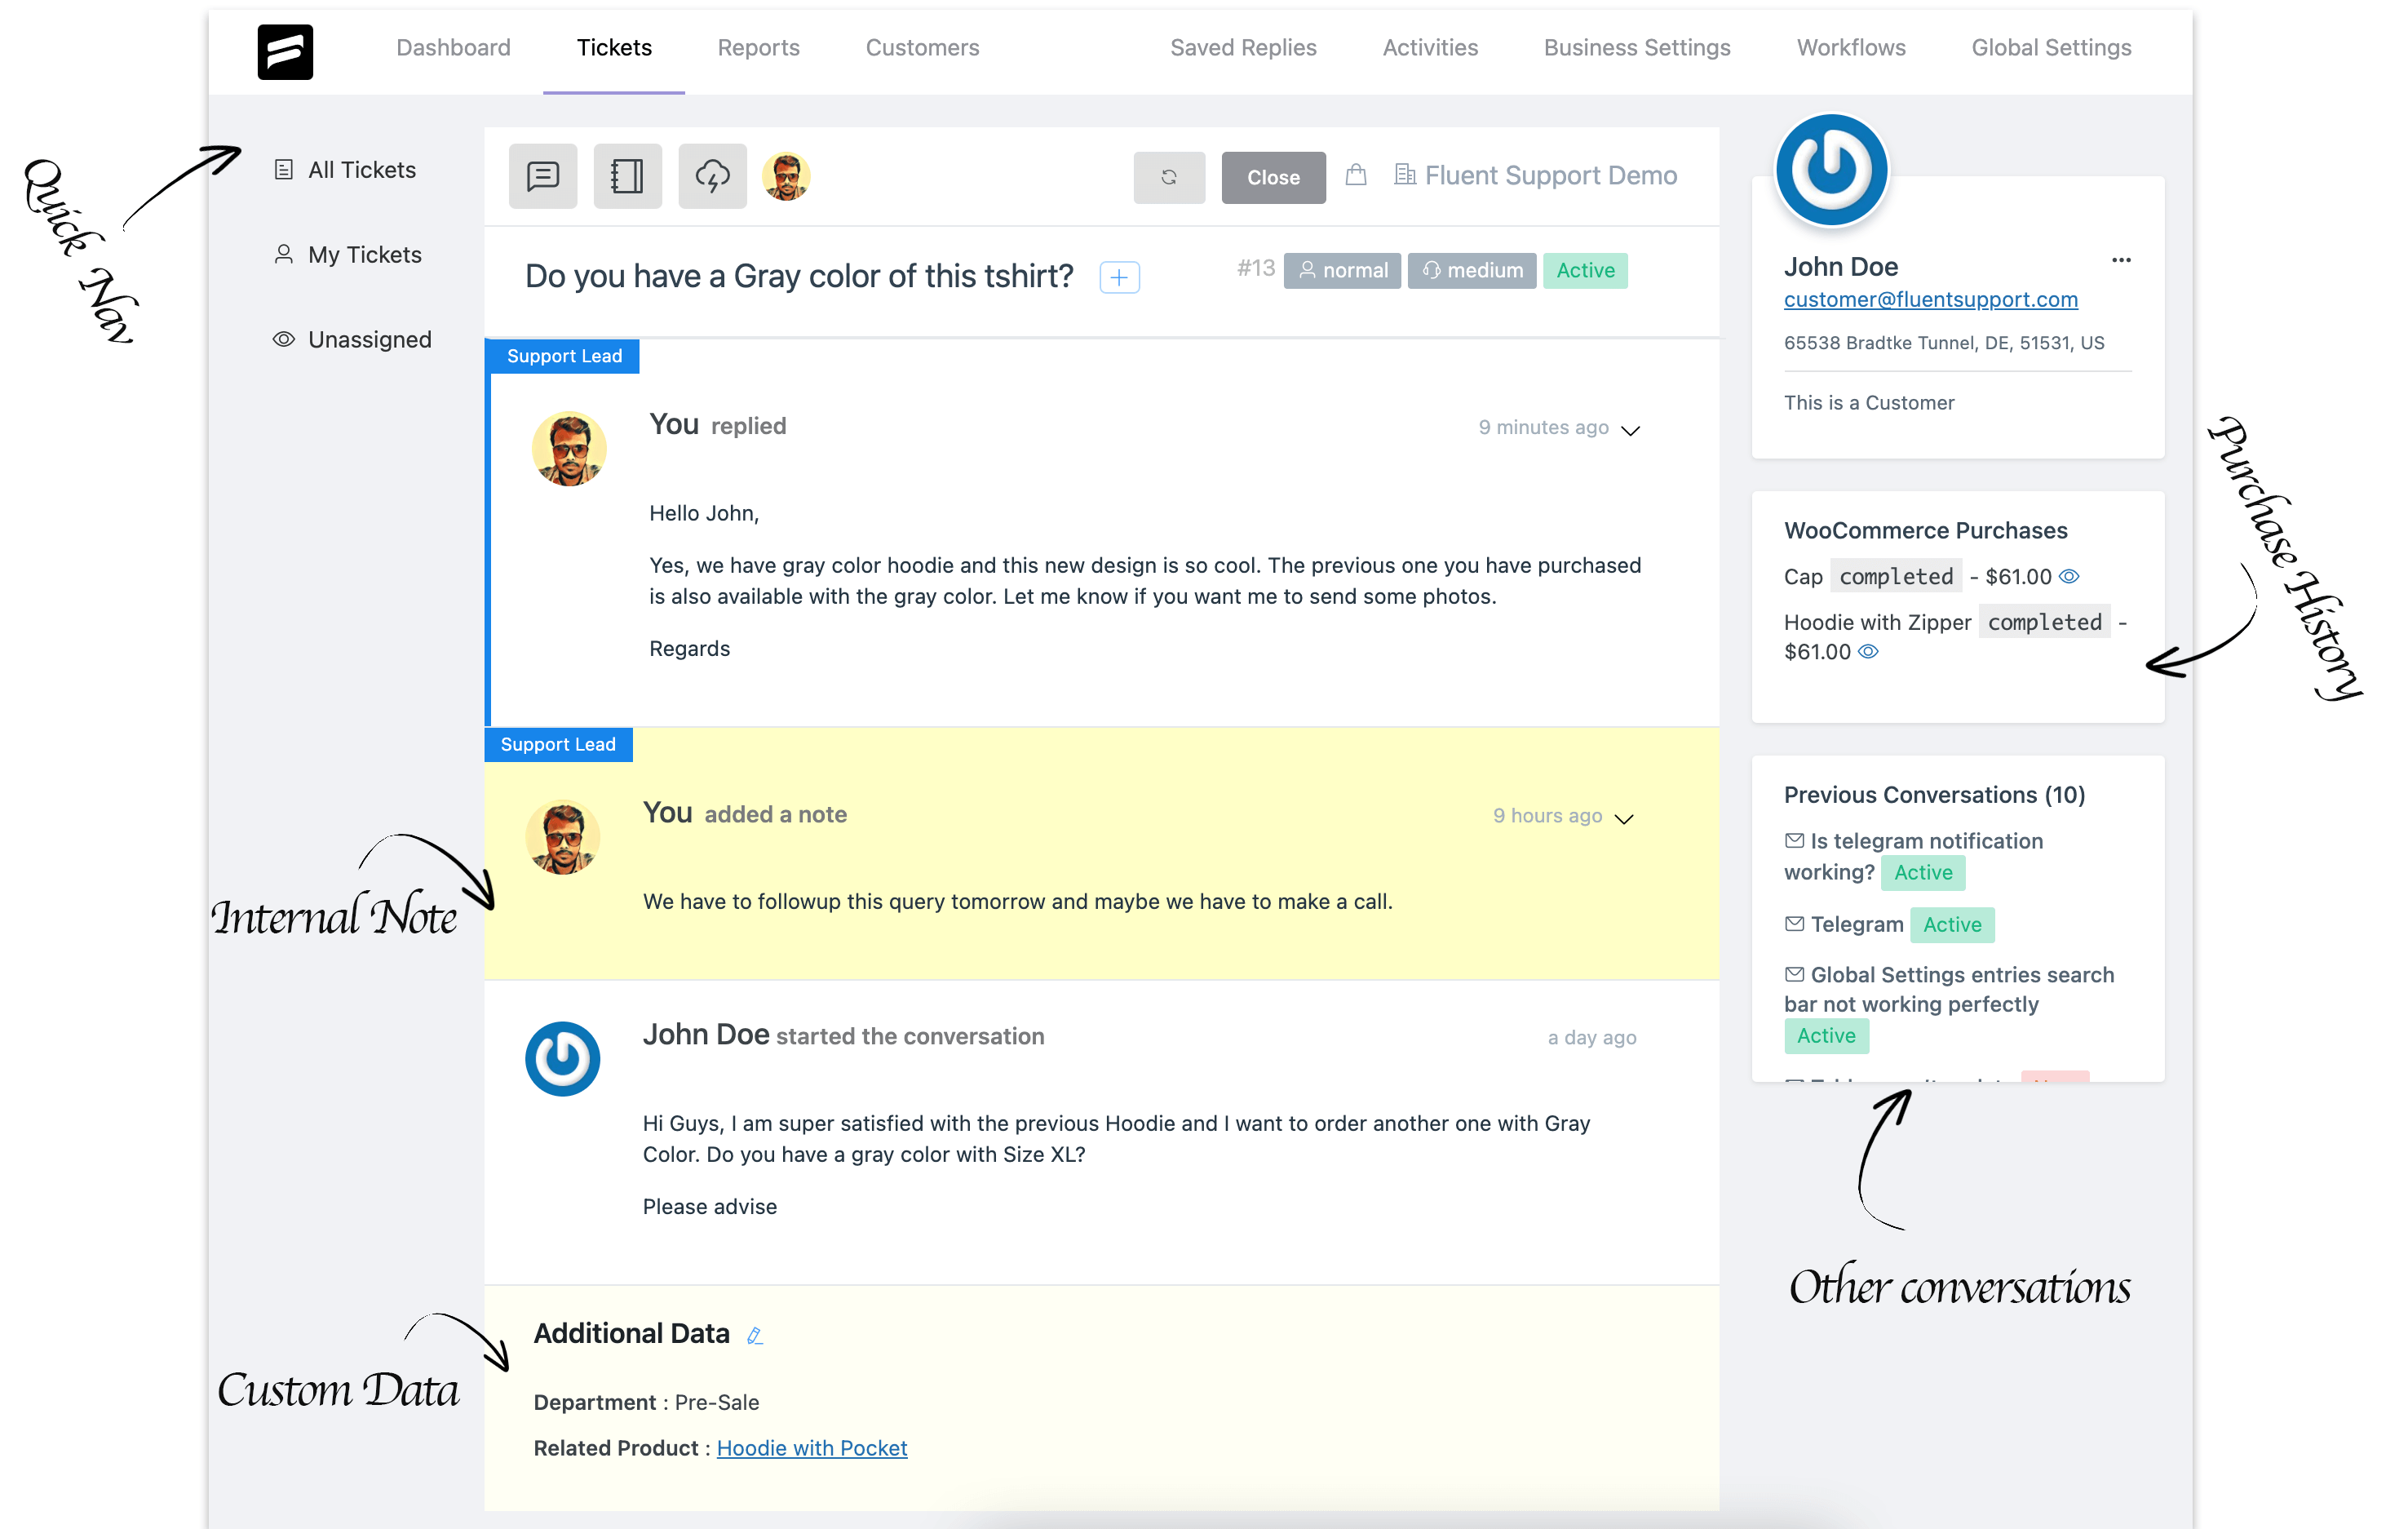Click the refresh/reload ticket icon
Viewport: 2408px width, 1529px height.
(x=1169, y=175)
